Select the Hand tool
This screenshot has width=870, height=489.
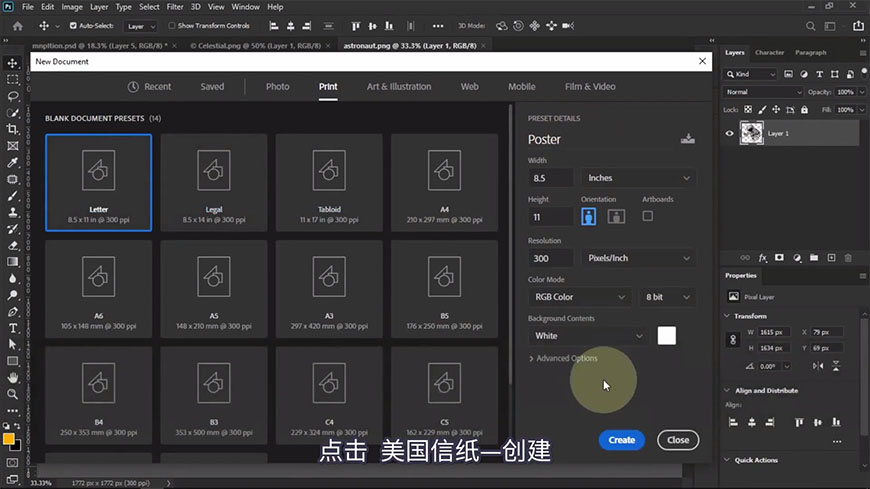(12, 378)
